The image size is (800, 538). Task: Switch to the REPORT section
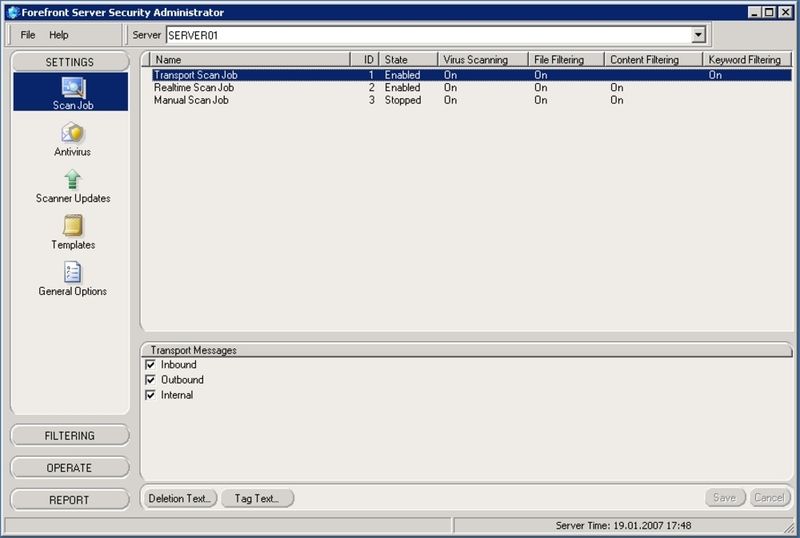click(70, 500)
